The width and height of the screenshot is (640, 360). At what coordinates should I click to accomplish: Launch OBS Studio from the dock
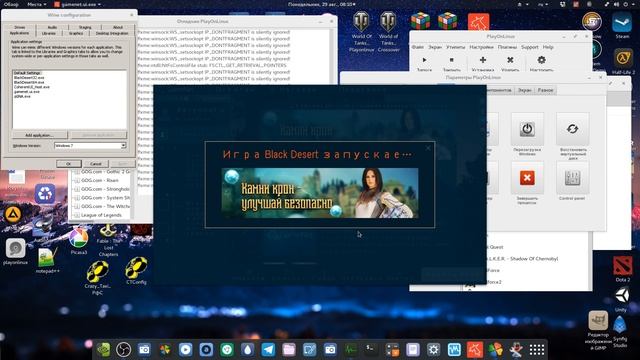(124, 349)
